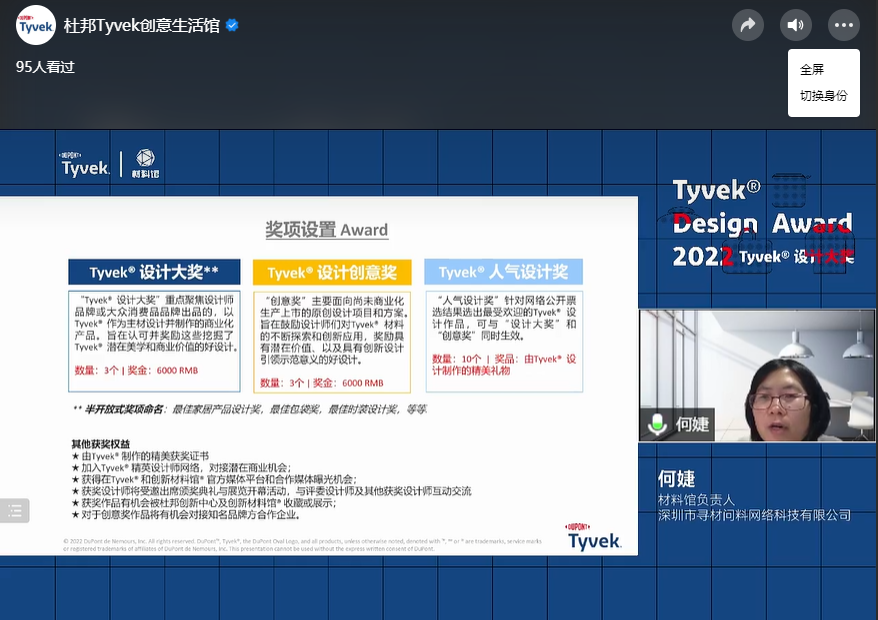This screenshot has height=620, width=878.
Task: Click 其他获奖权益 heading
Action: (101, 444)
